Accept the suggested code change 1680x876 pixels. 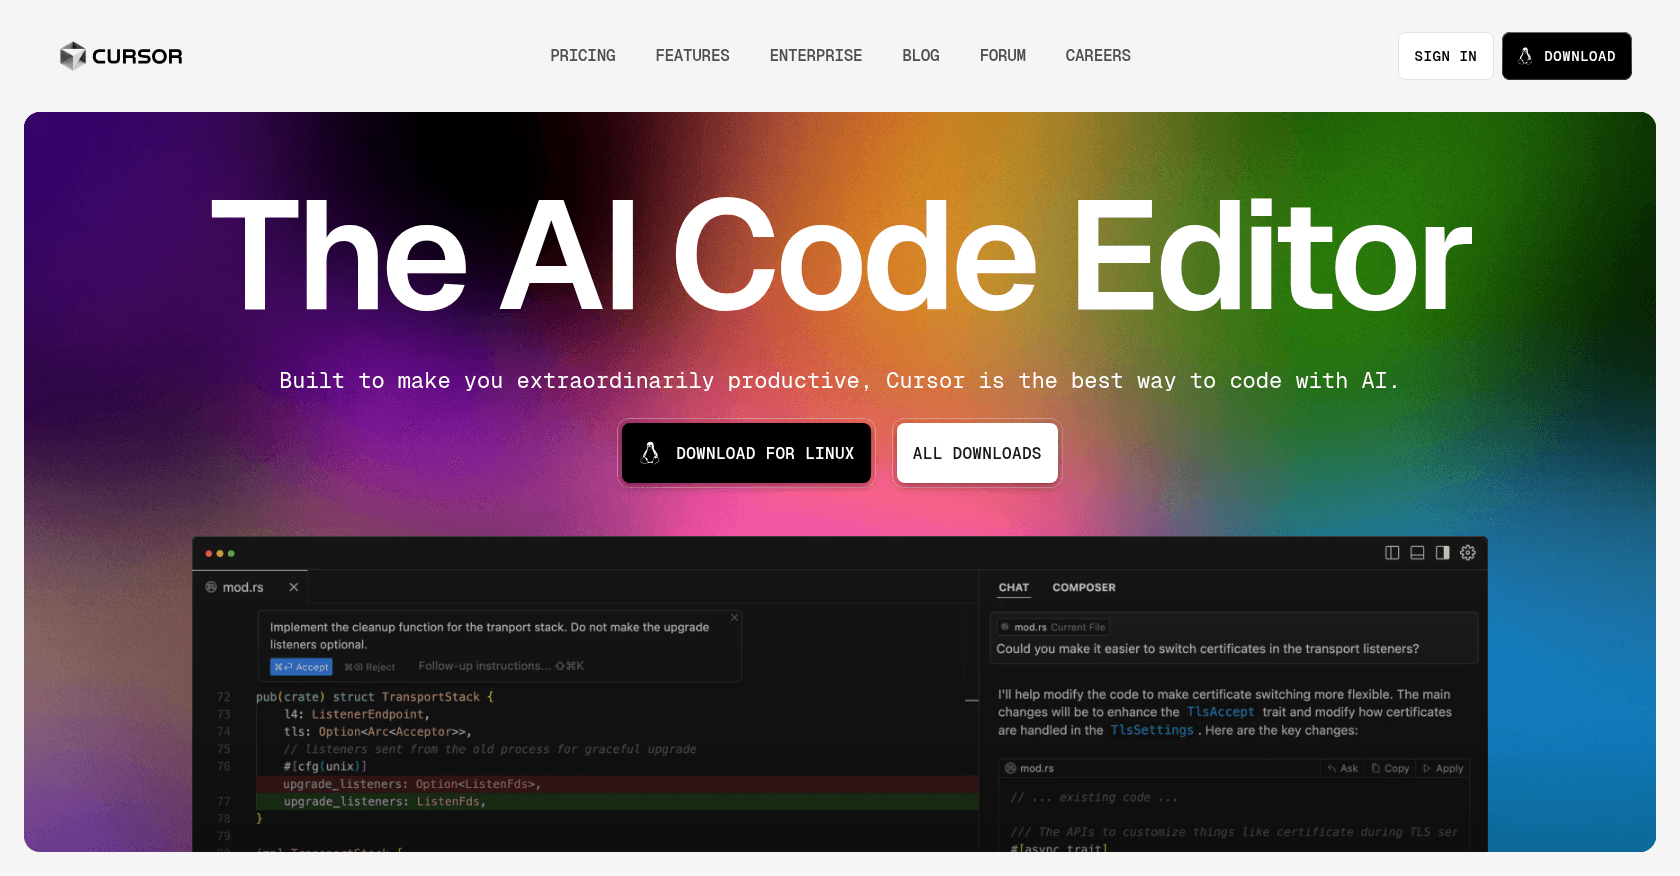pyautogui.click(x=301, y=667)
